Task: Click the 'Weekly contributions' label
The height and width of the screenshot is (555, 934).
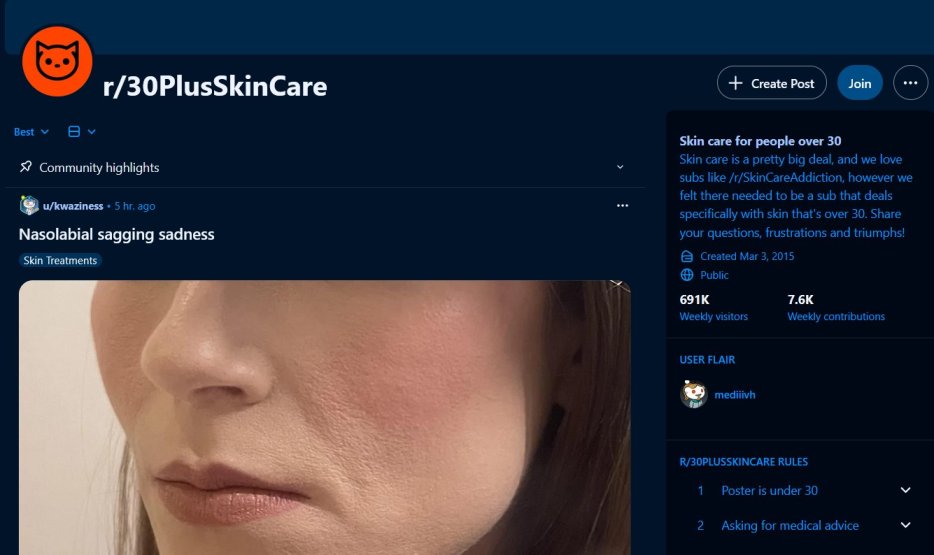Action: point(836,317)
